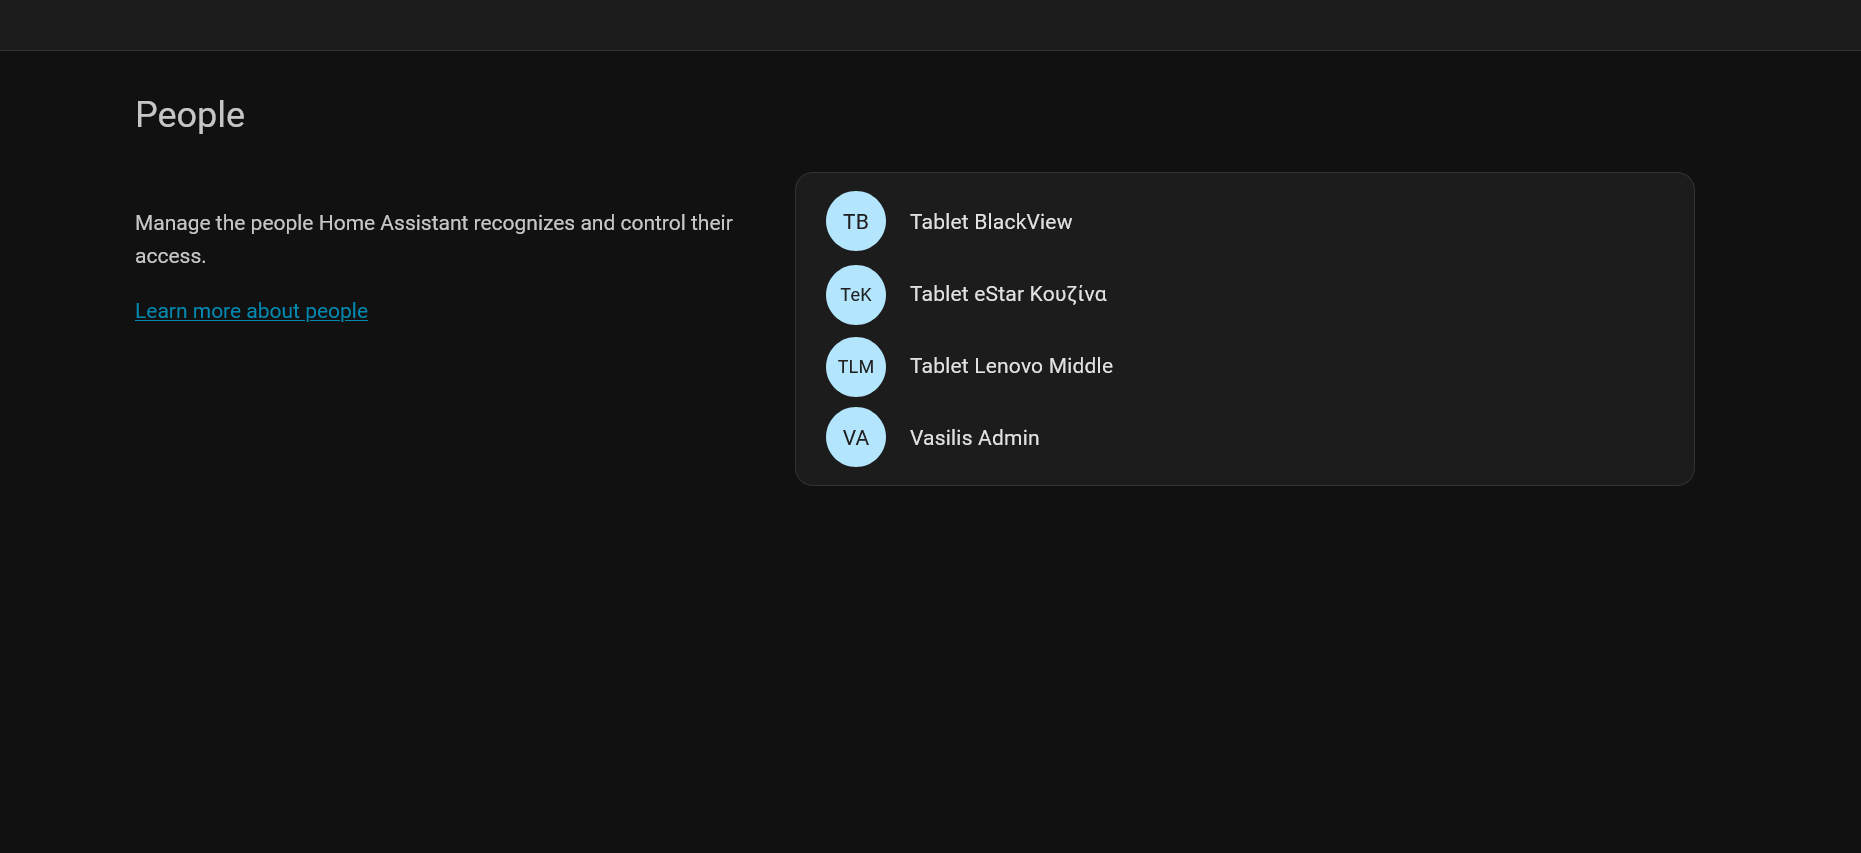Click the TeK avatar circle
The height and width of the screenshot is (853, 1861).
coord(856,295)
